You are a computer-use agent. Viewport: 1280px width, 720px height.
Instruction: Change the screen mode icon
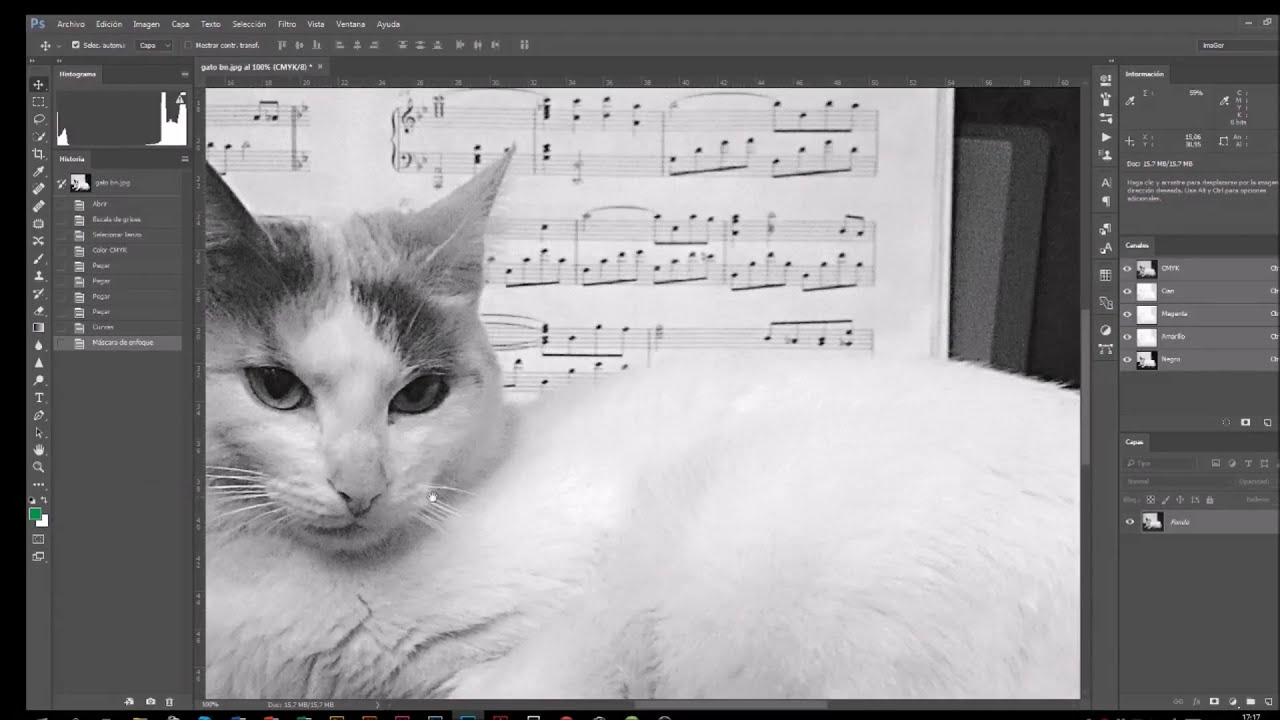[x=39, y=557]
